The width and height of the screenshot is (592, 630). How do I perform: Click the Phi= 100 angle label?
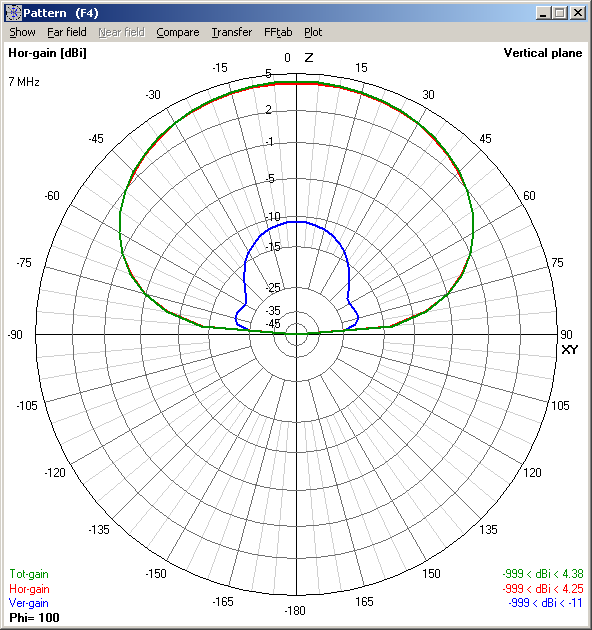[x=34, y=618]
